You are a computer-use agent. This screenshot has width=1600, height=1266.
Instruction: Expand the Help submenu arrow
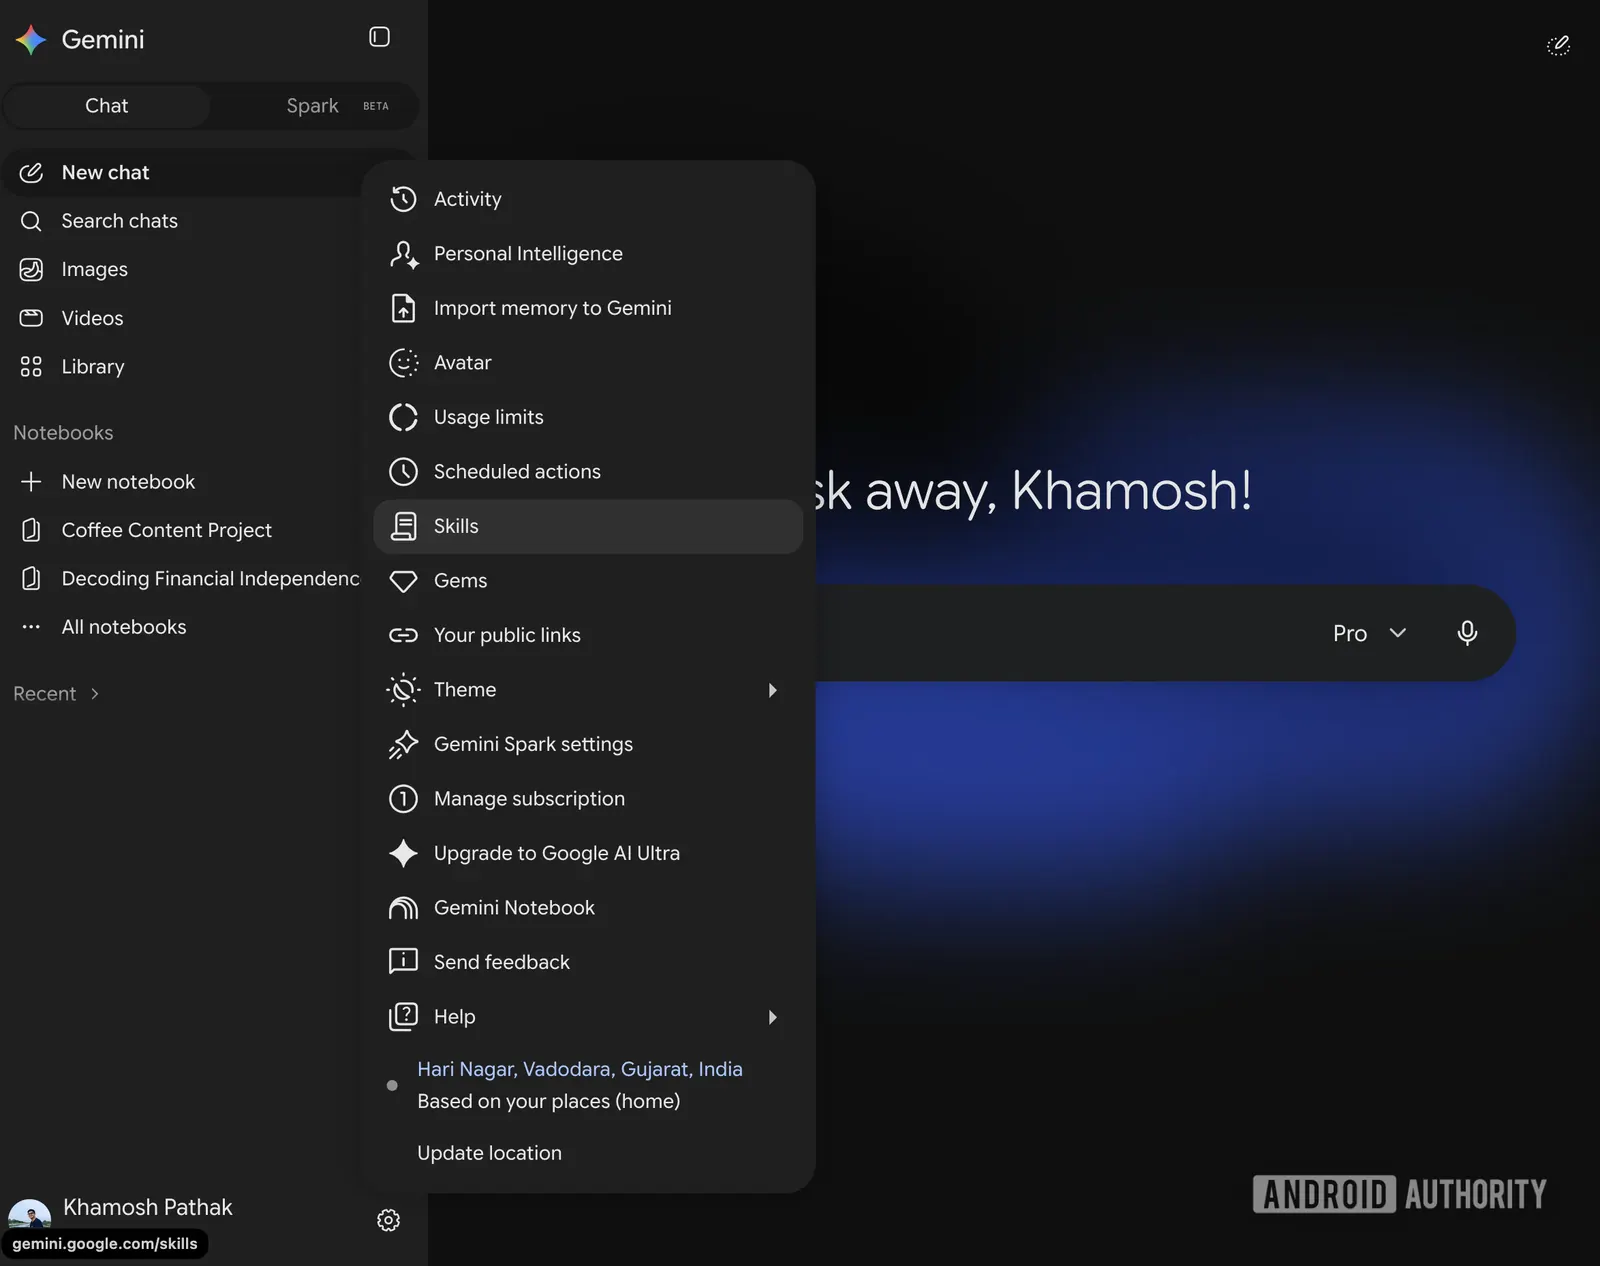click(772, 1017)
